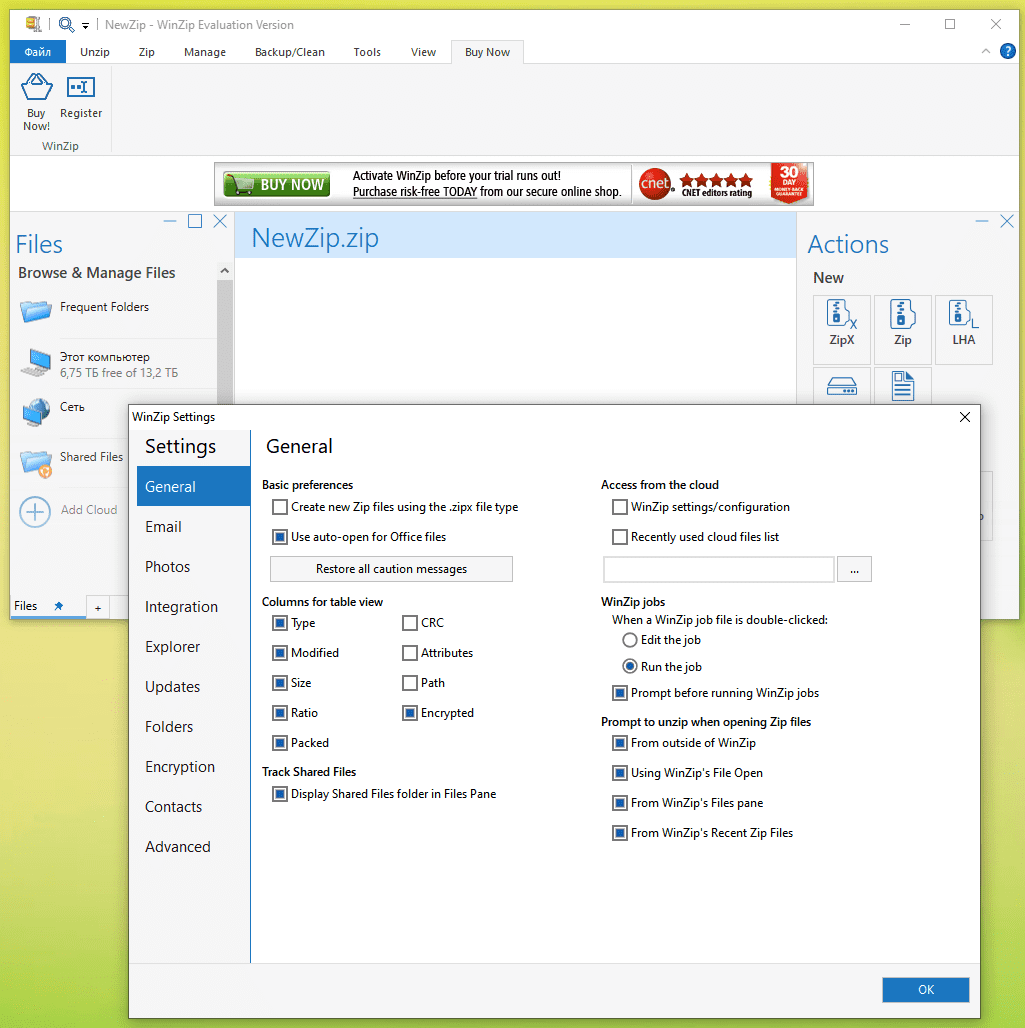The height and width of the screenshot is (1028, 1025).
Task: Click the WinZip app icon in title bar
Action: point(33,24)
